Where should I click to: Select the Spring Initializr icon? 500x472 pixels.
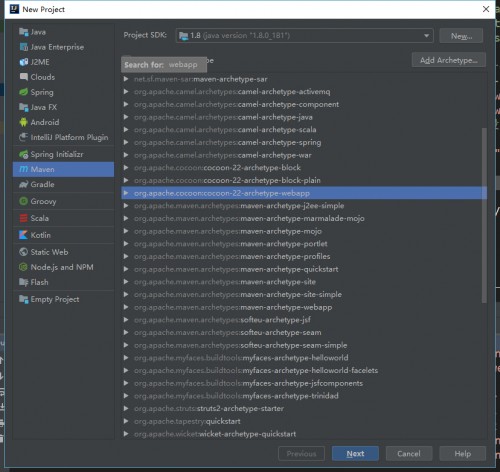(x=23, y=154)
